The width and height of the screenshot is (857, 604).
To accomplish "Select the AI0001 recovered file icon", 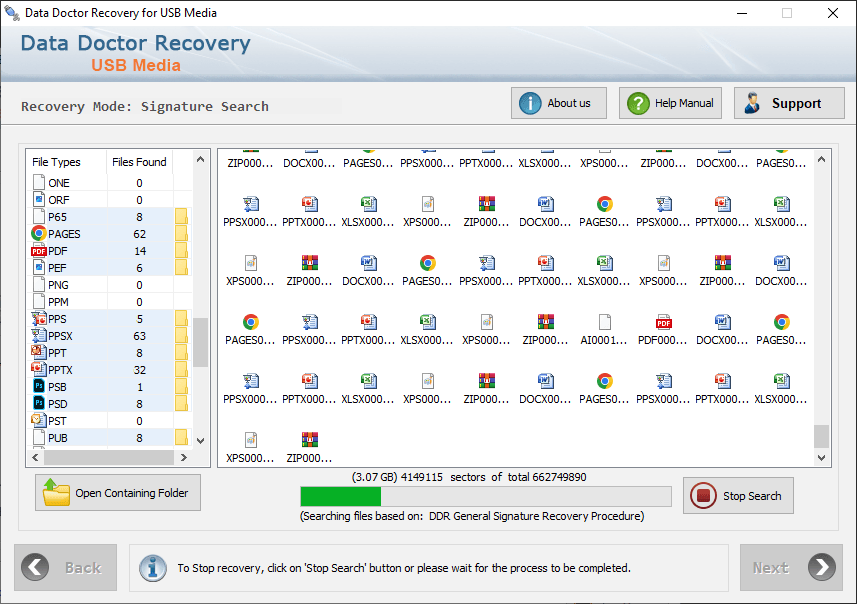I will click(x=604, y=322).
